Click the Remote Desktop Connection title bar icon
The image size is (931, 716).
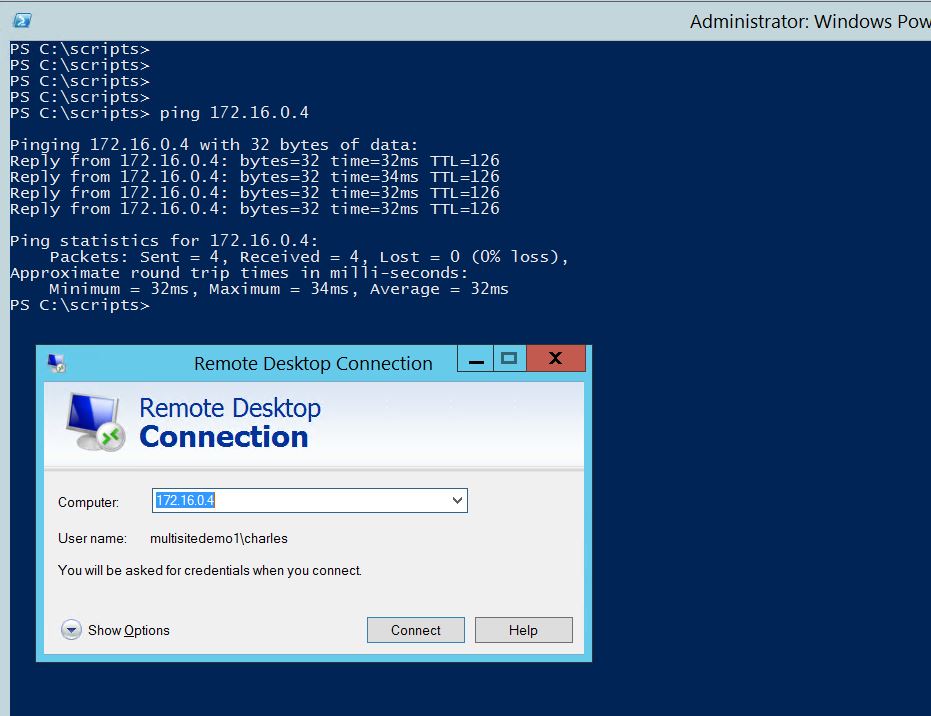pyautogui.click(x=57, y=363)
